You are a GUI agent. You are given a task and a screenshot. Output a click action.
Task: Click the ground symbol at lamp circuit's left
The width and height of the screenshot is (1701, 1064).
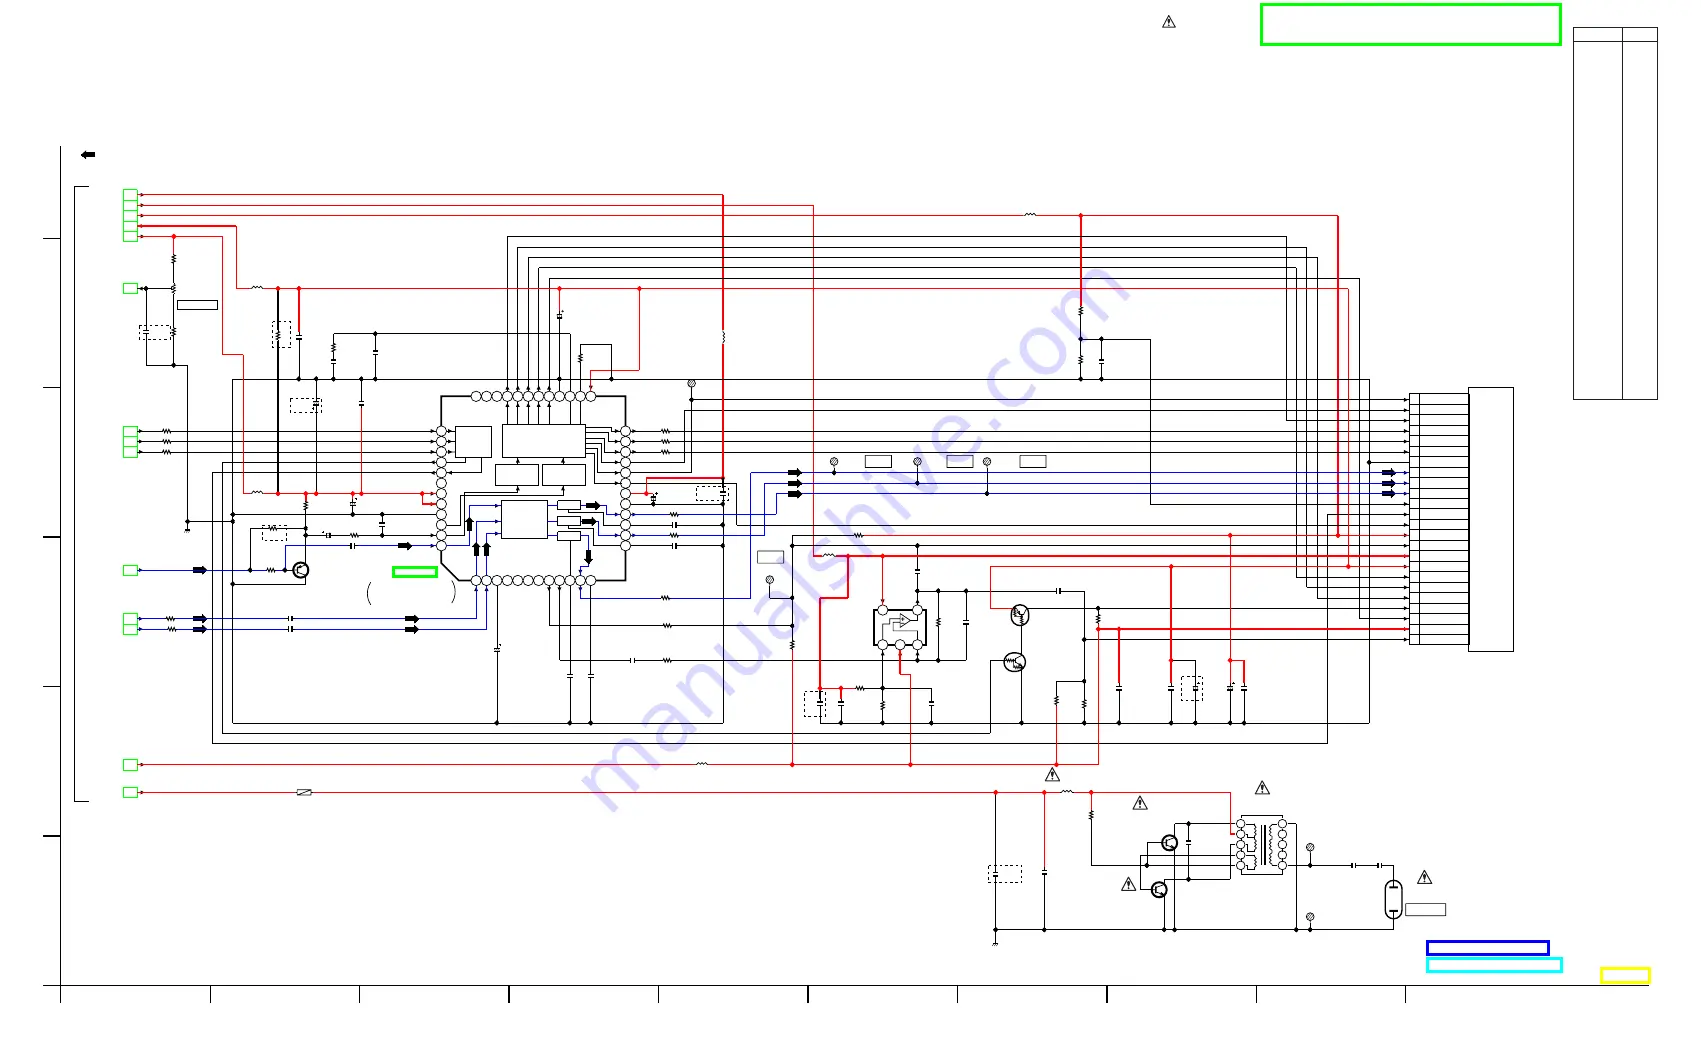pyautogui.click(x=995, y=942)
